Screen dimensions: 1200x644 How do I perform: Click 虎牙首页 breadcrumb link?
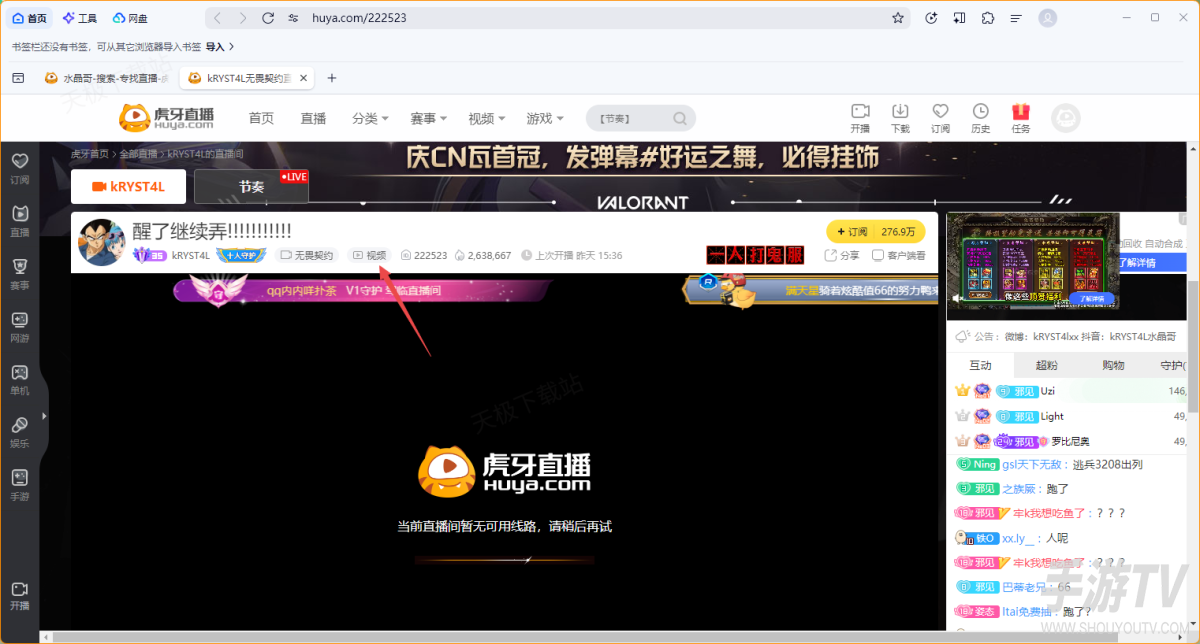pos(90,154)
